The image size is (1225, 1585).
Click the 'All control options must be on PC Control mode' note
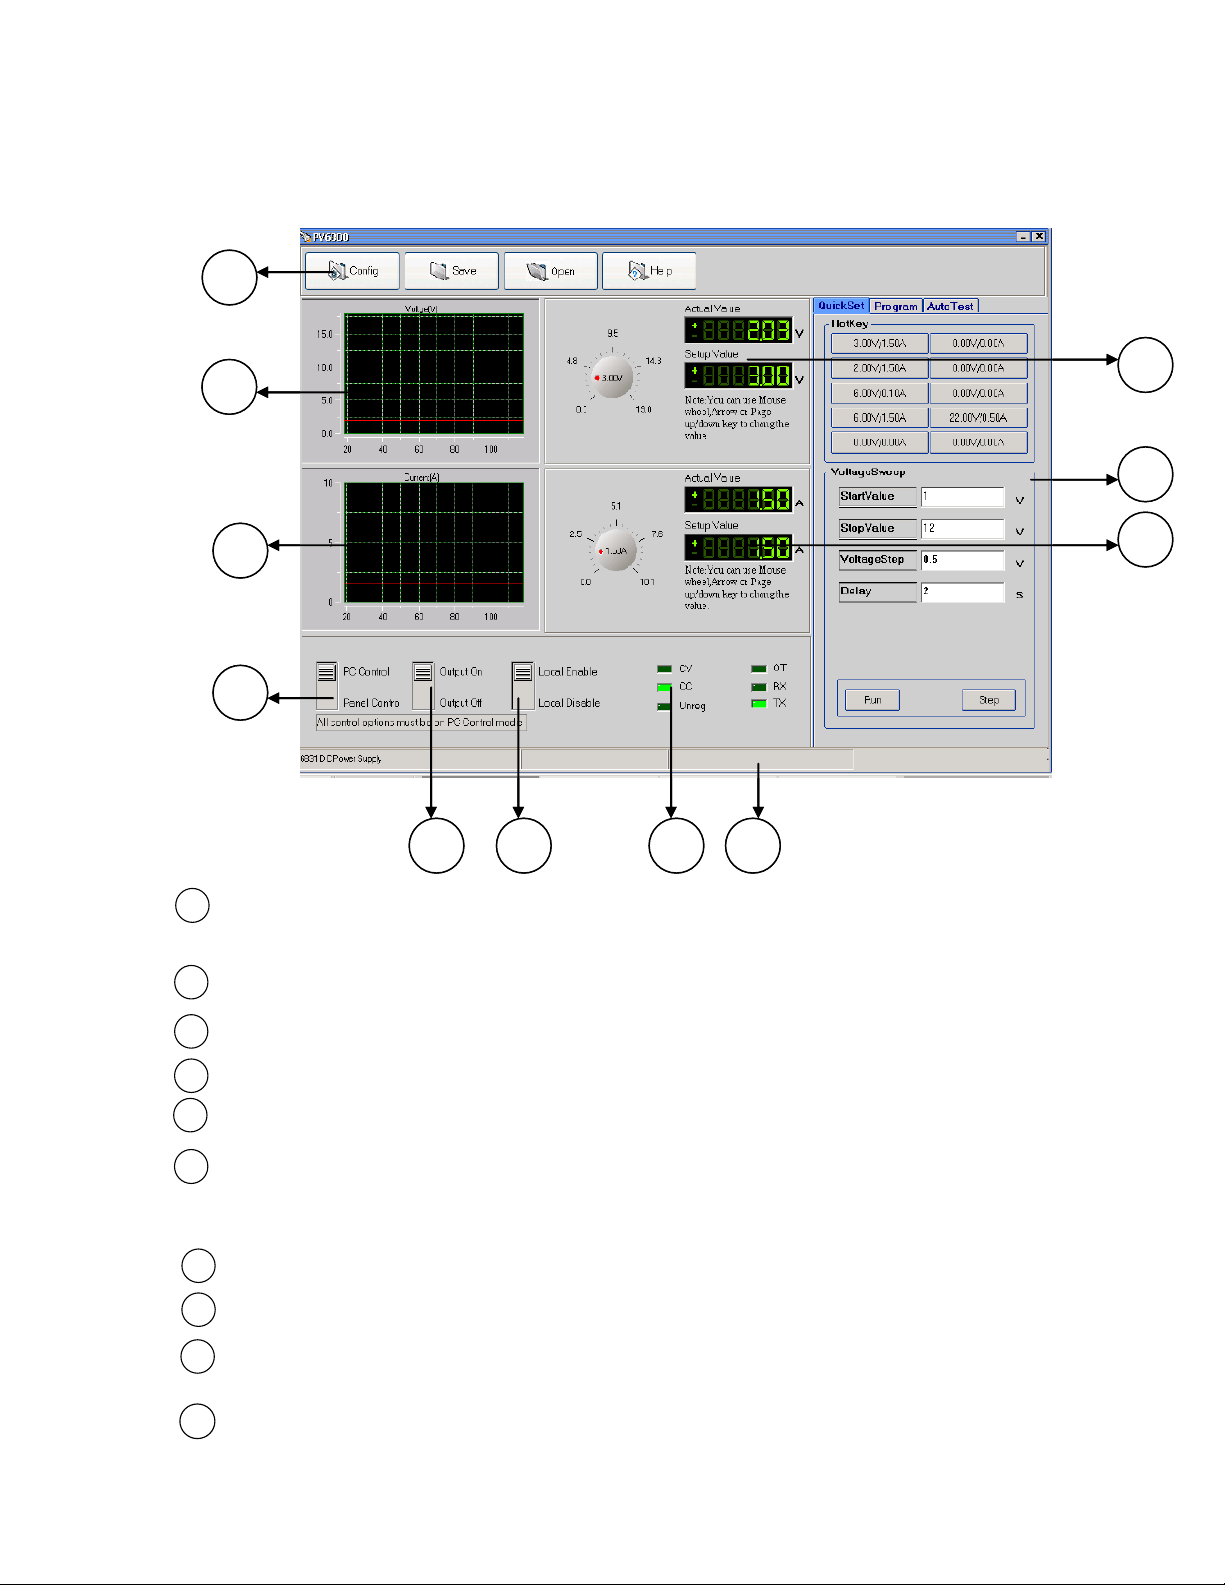point(420,722)
